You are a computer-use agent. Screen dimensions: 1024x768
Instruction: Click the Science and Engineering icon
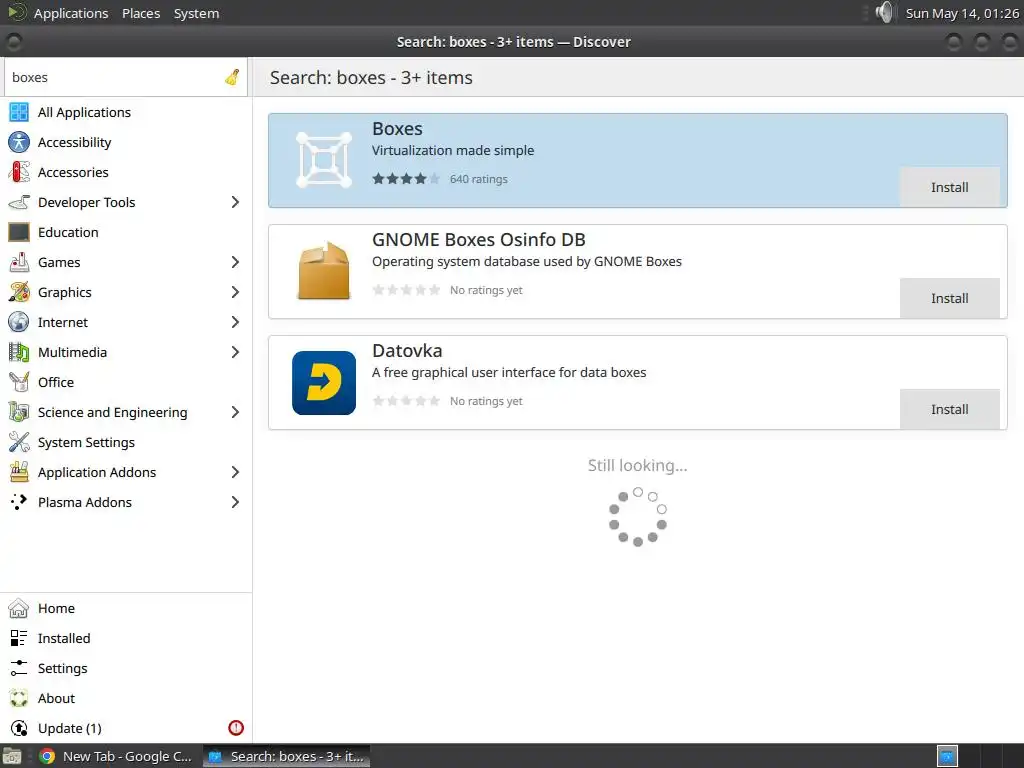pyautogui.click(x=19, y=413)
